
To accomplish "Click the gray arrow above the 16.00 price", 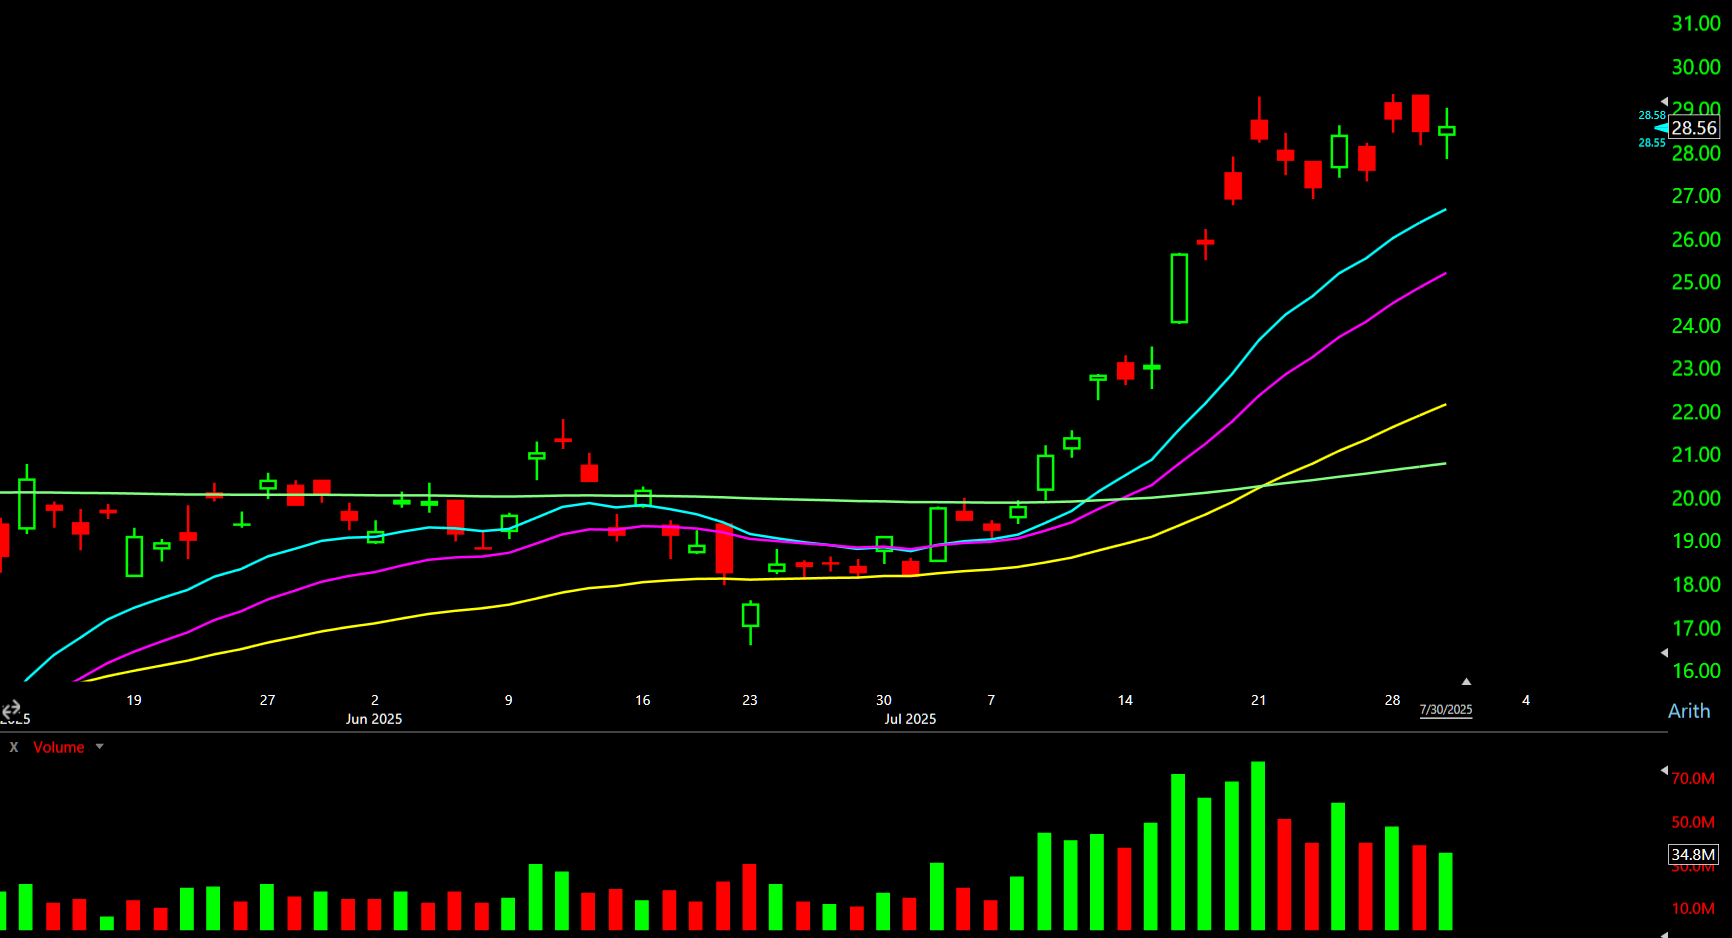I will pos(1664,652).
